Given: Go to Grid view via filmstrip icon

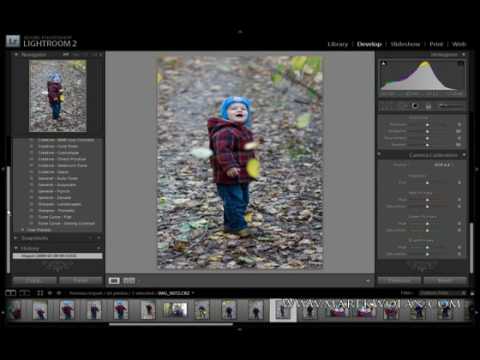Looking at the screenshot, I should [x=40, y=293].
